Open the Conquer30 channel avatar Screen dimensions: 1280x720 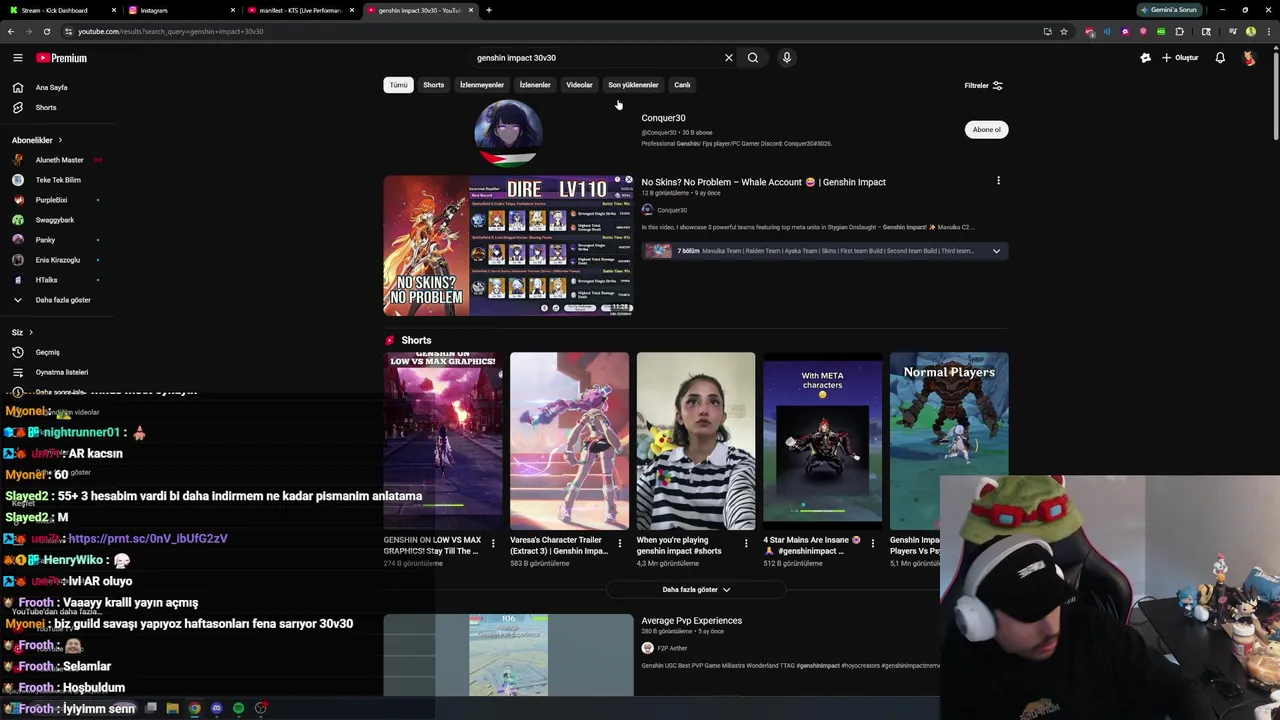pyautogui.click(x=508, y=132)
